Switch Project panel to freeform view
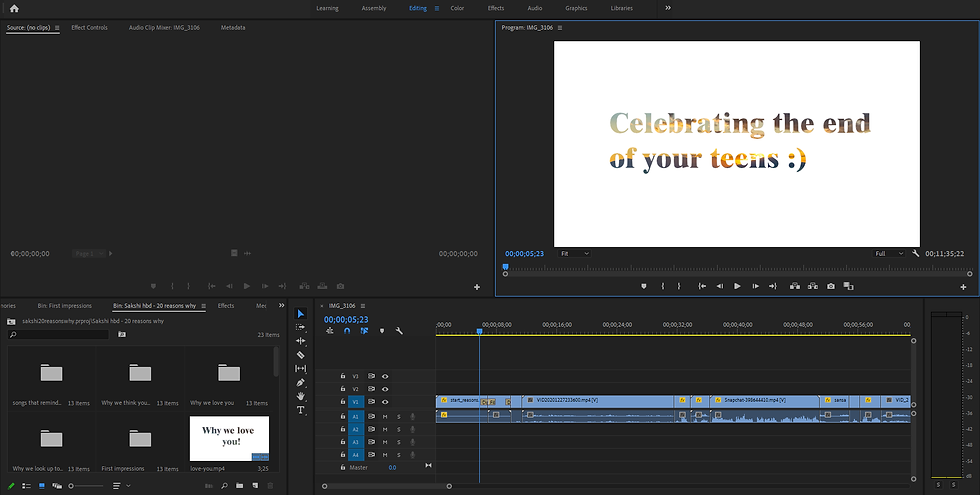The width and height of the screenshot is (980, 495). [x=57, y=486]
